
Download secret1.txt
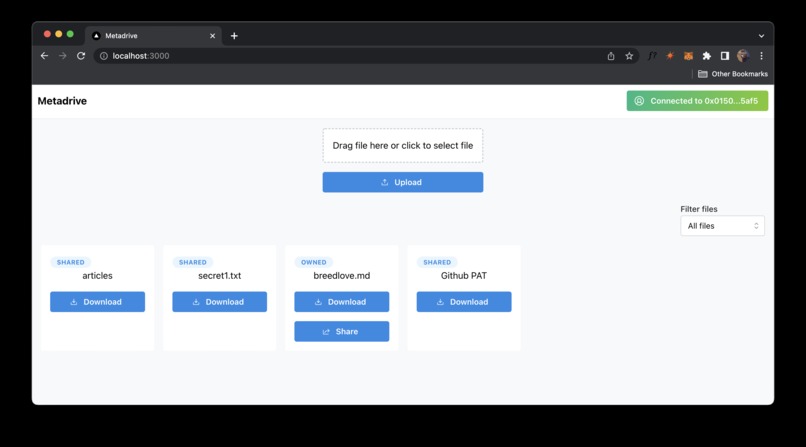[x=219, y=302]
